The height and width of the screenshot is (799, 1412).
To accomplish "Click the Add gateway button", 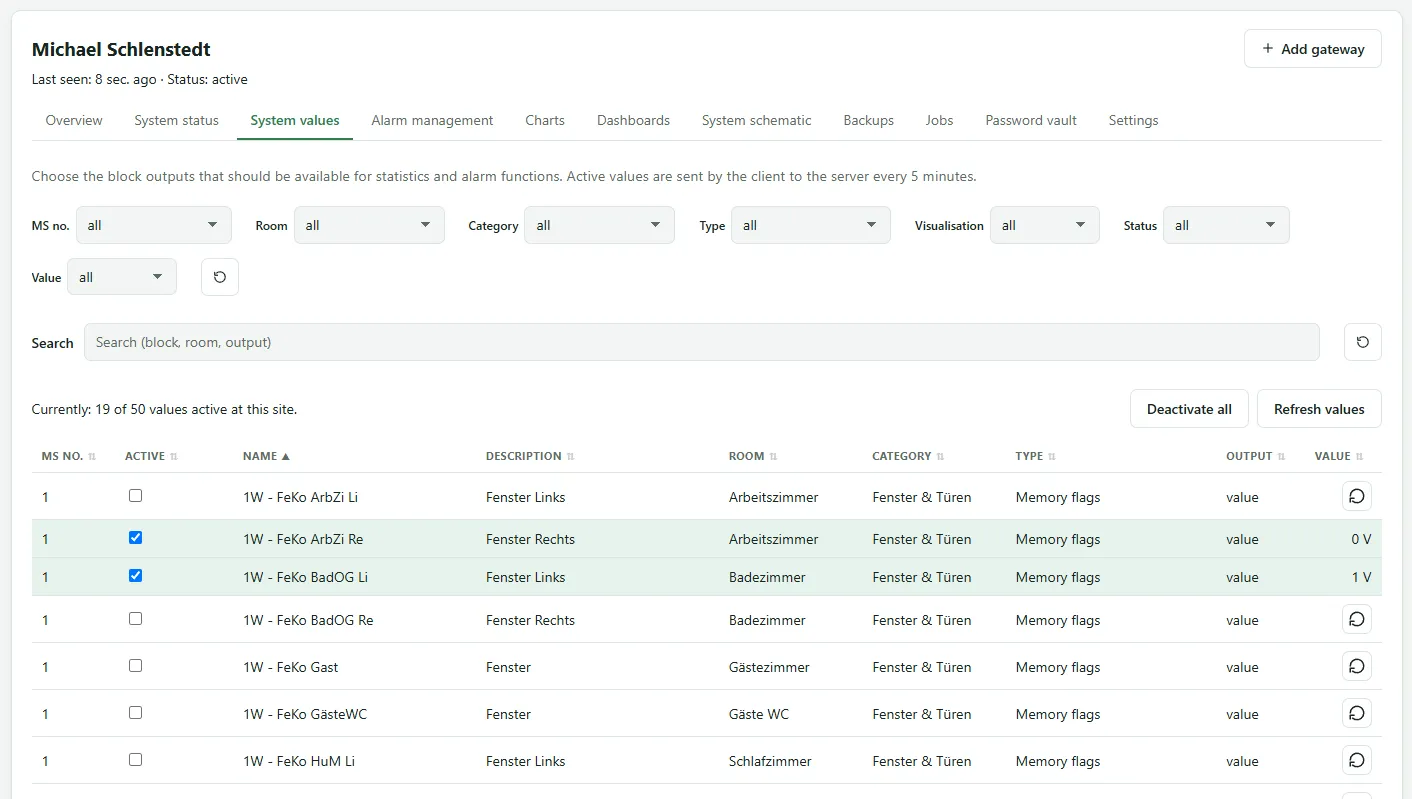I will pos(1313,49).
